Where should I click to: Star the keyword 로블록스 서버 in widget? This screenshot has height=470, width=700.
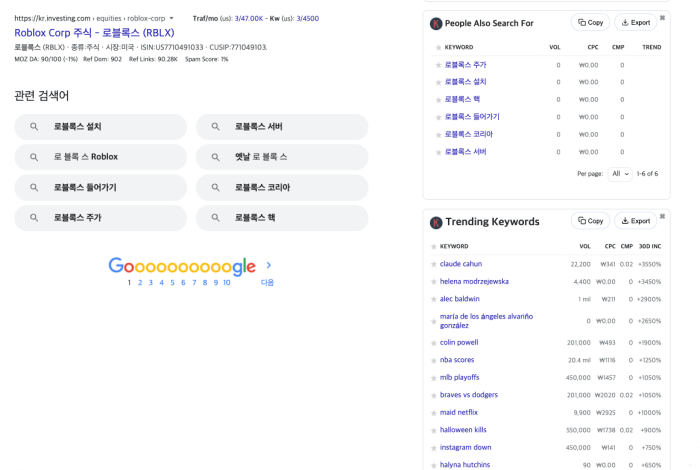tap(438, 152)
